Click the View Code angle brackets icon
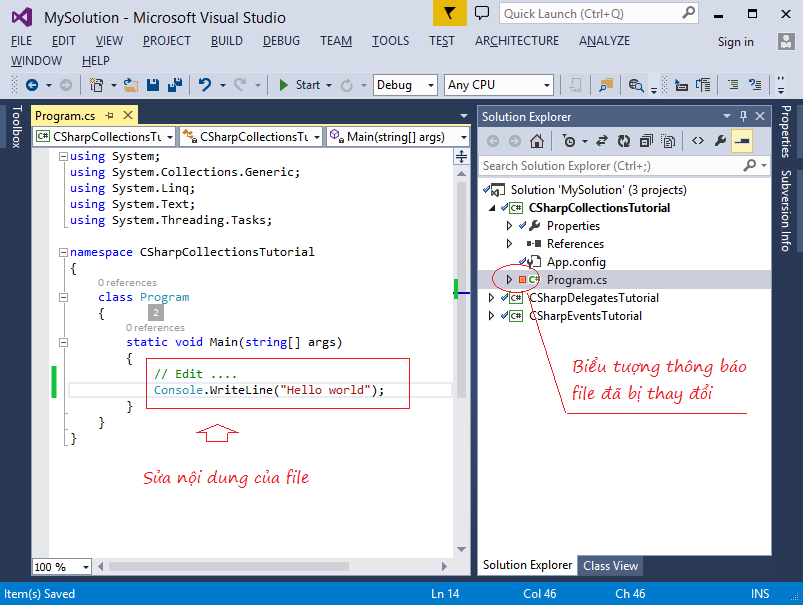This screenshot has width=803, height=605. [x=698, y=141]
